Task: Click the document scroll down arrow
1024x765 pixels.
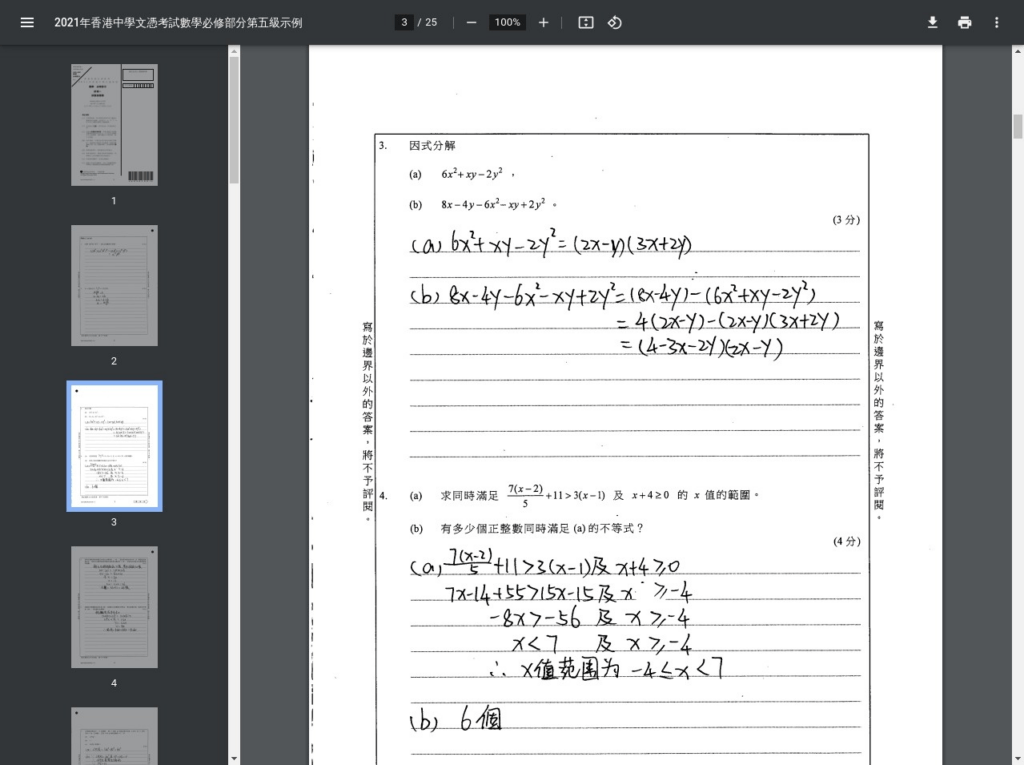Action: click(x=1017, y=759)
